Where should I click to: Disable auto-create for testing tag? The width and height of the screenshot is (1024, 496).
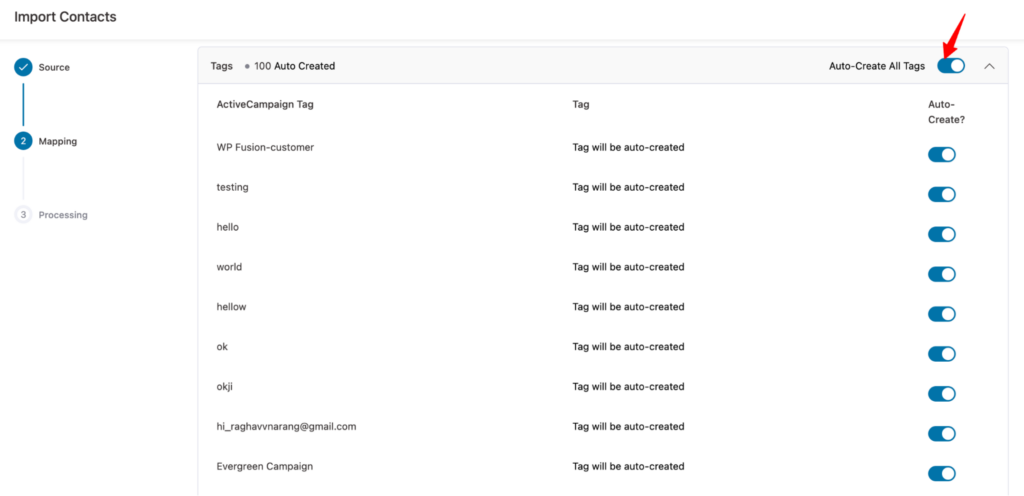(x=941, y=194)
